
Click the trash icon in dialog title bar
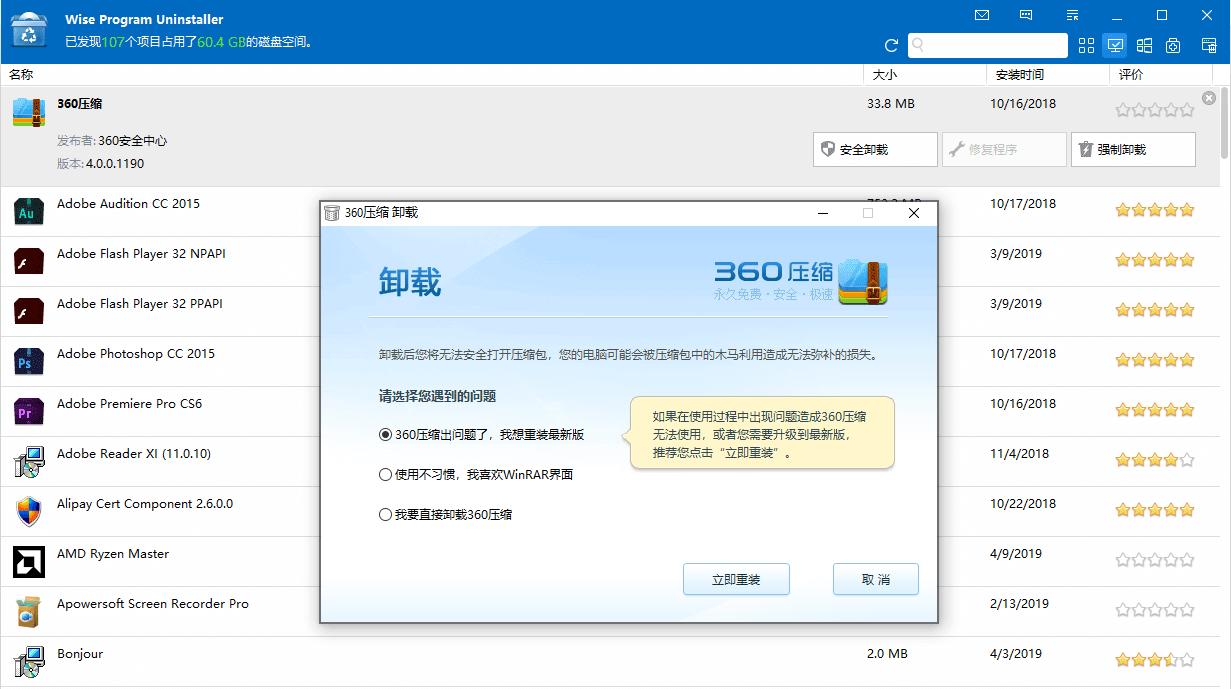tap(332, 212)
